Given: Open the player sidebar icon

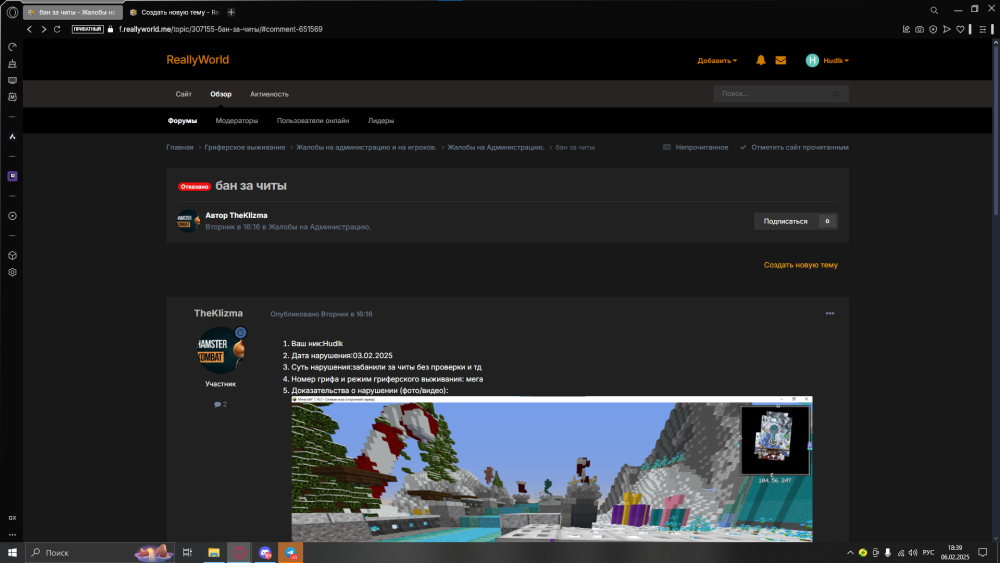Looking at the screenshot, I should coord(12,216).
